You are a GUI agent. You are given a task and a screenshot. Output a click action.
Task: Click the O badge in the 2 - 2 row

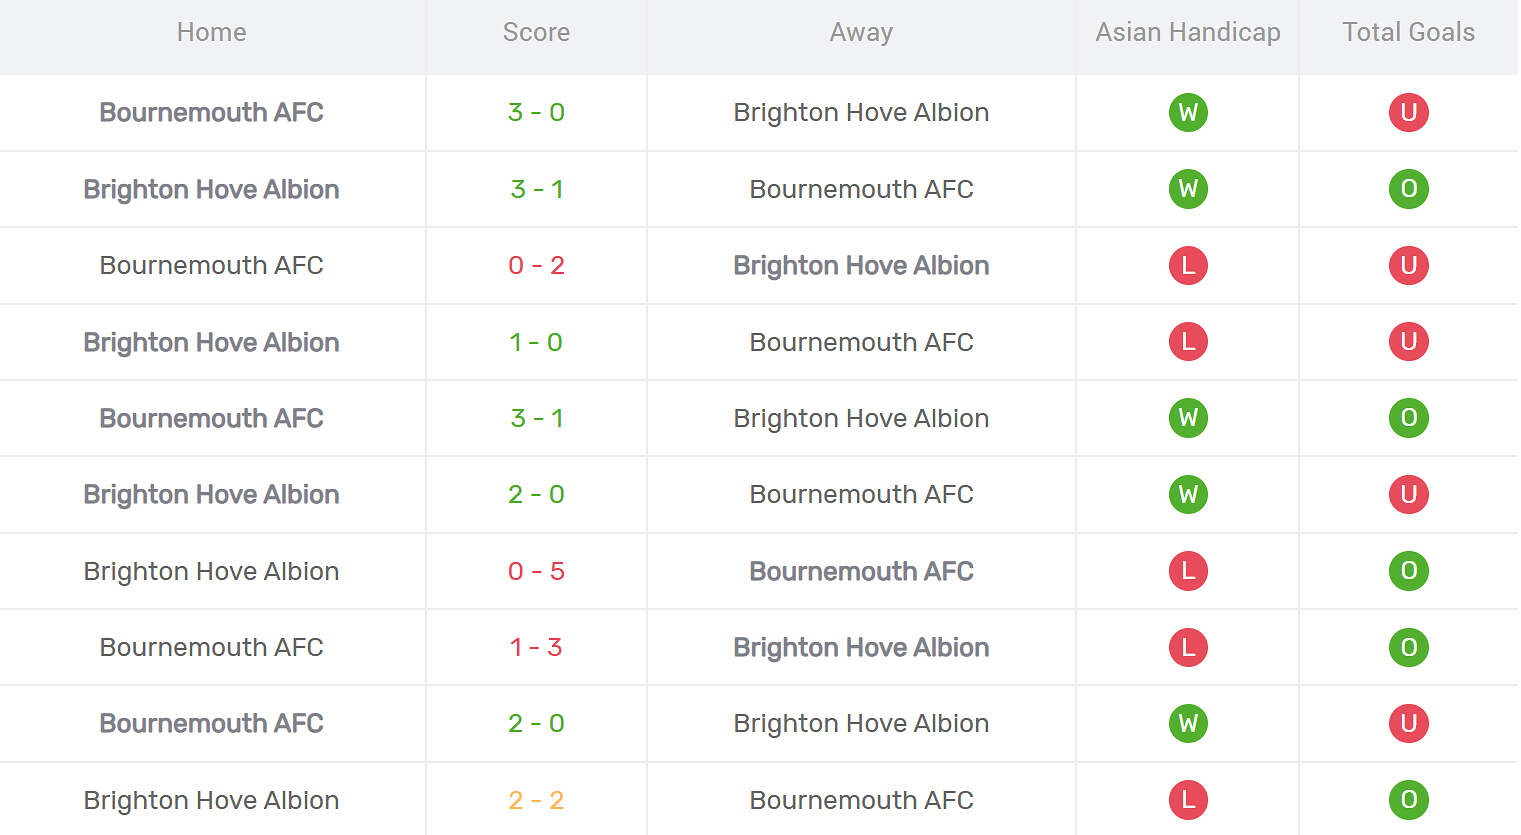(x=1408, y=800)
